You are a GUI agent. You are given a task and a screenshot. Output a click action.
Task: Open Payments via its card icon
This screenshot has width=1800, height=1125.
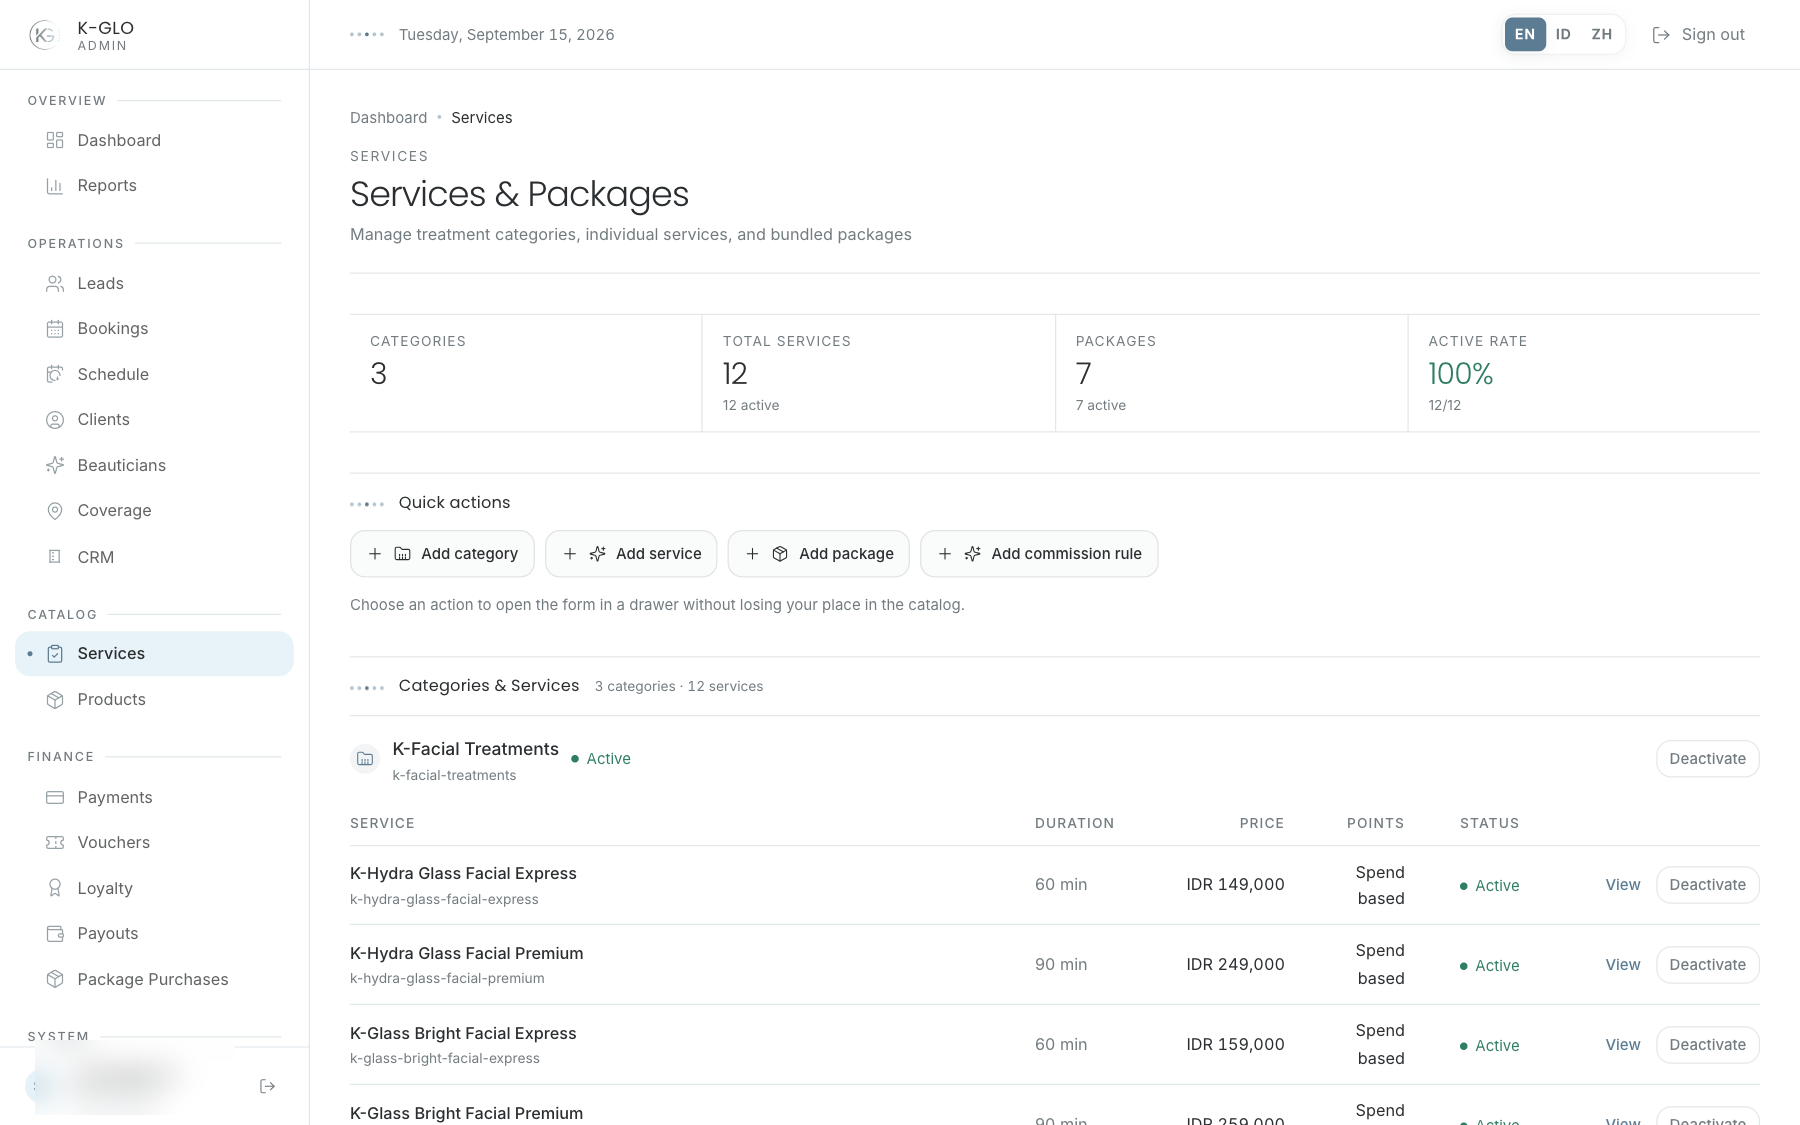click(x=55, y=798)
